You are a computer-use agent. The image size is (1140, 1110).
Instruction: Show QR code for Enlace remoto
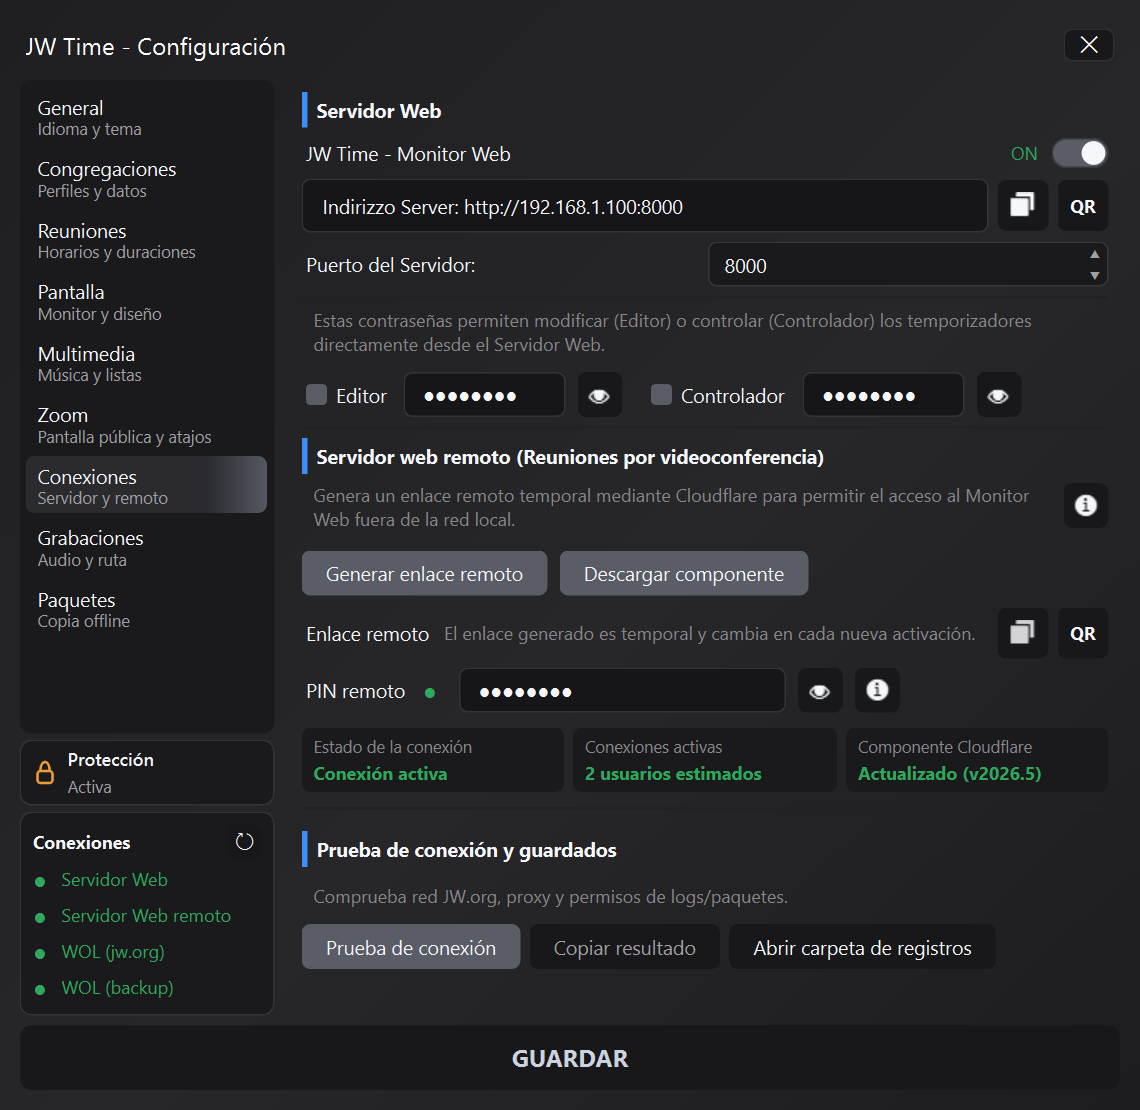coord(1083,632)
